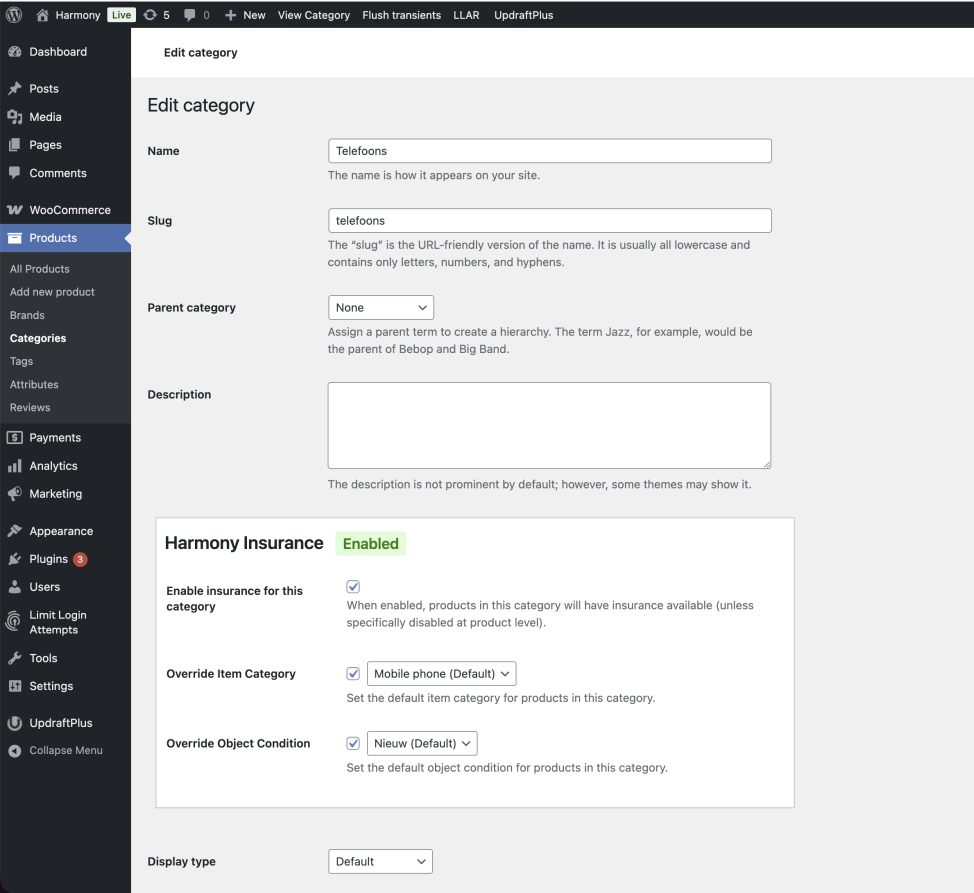Image resolution: width=974 pixels, height=893 pixels.
Task: Click the Analytics bar chart icon
Action: click(15, 466)
